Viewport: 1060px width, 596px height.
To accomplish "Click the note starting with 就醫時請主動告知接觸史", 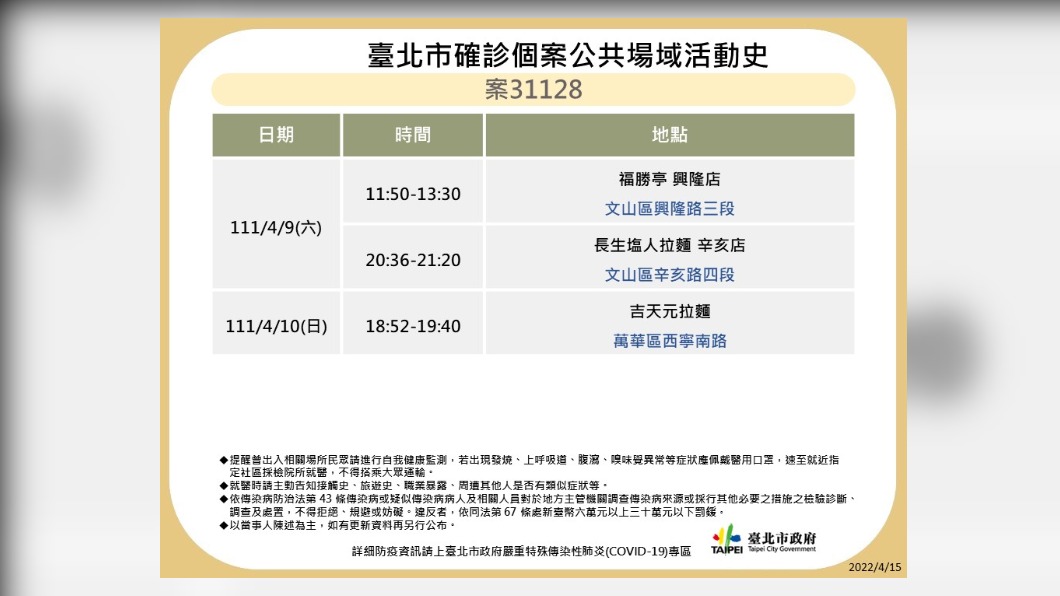I will (414, 486).
